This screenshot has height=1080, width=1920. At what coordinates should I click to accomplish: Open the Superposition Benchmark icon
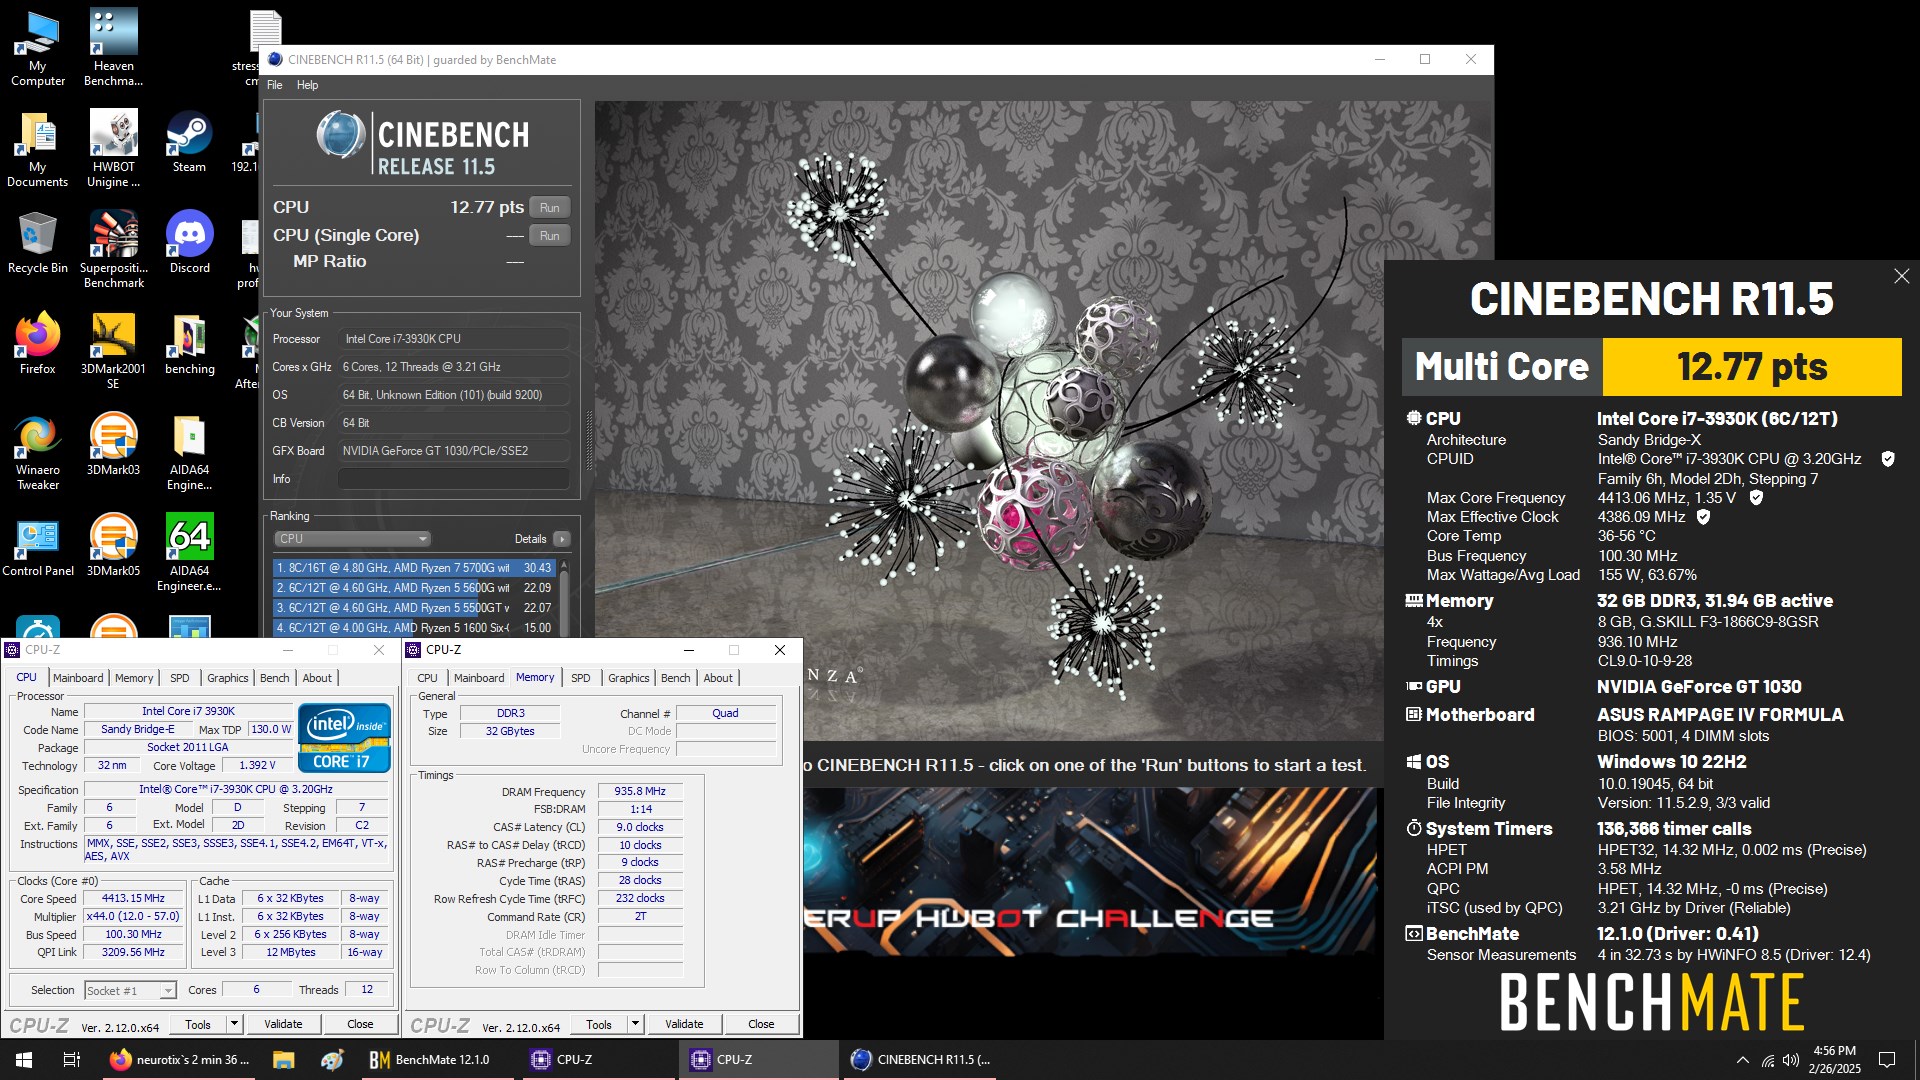pyautogui.click(x=113, y=249)
